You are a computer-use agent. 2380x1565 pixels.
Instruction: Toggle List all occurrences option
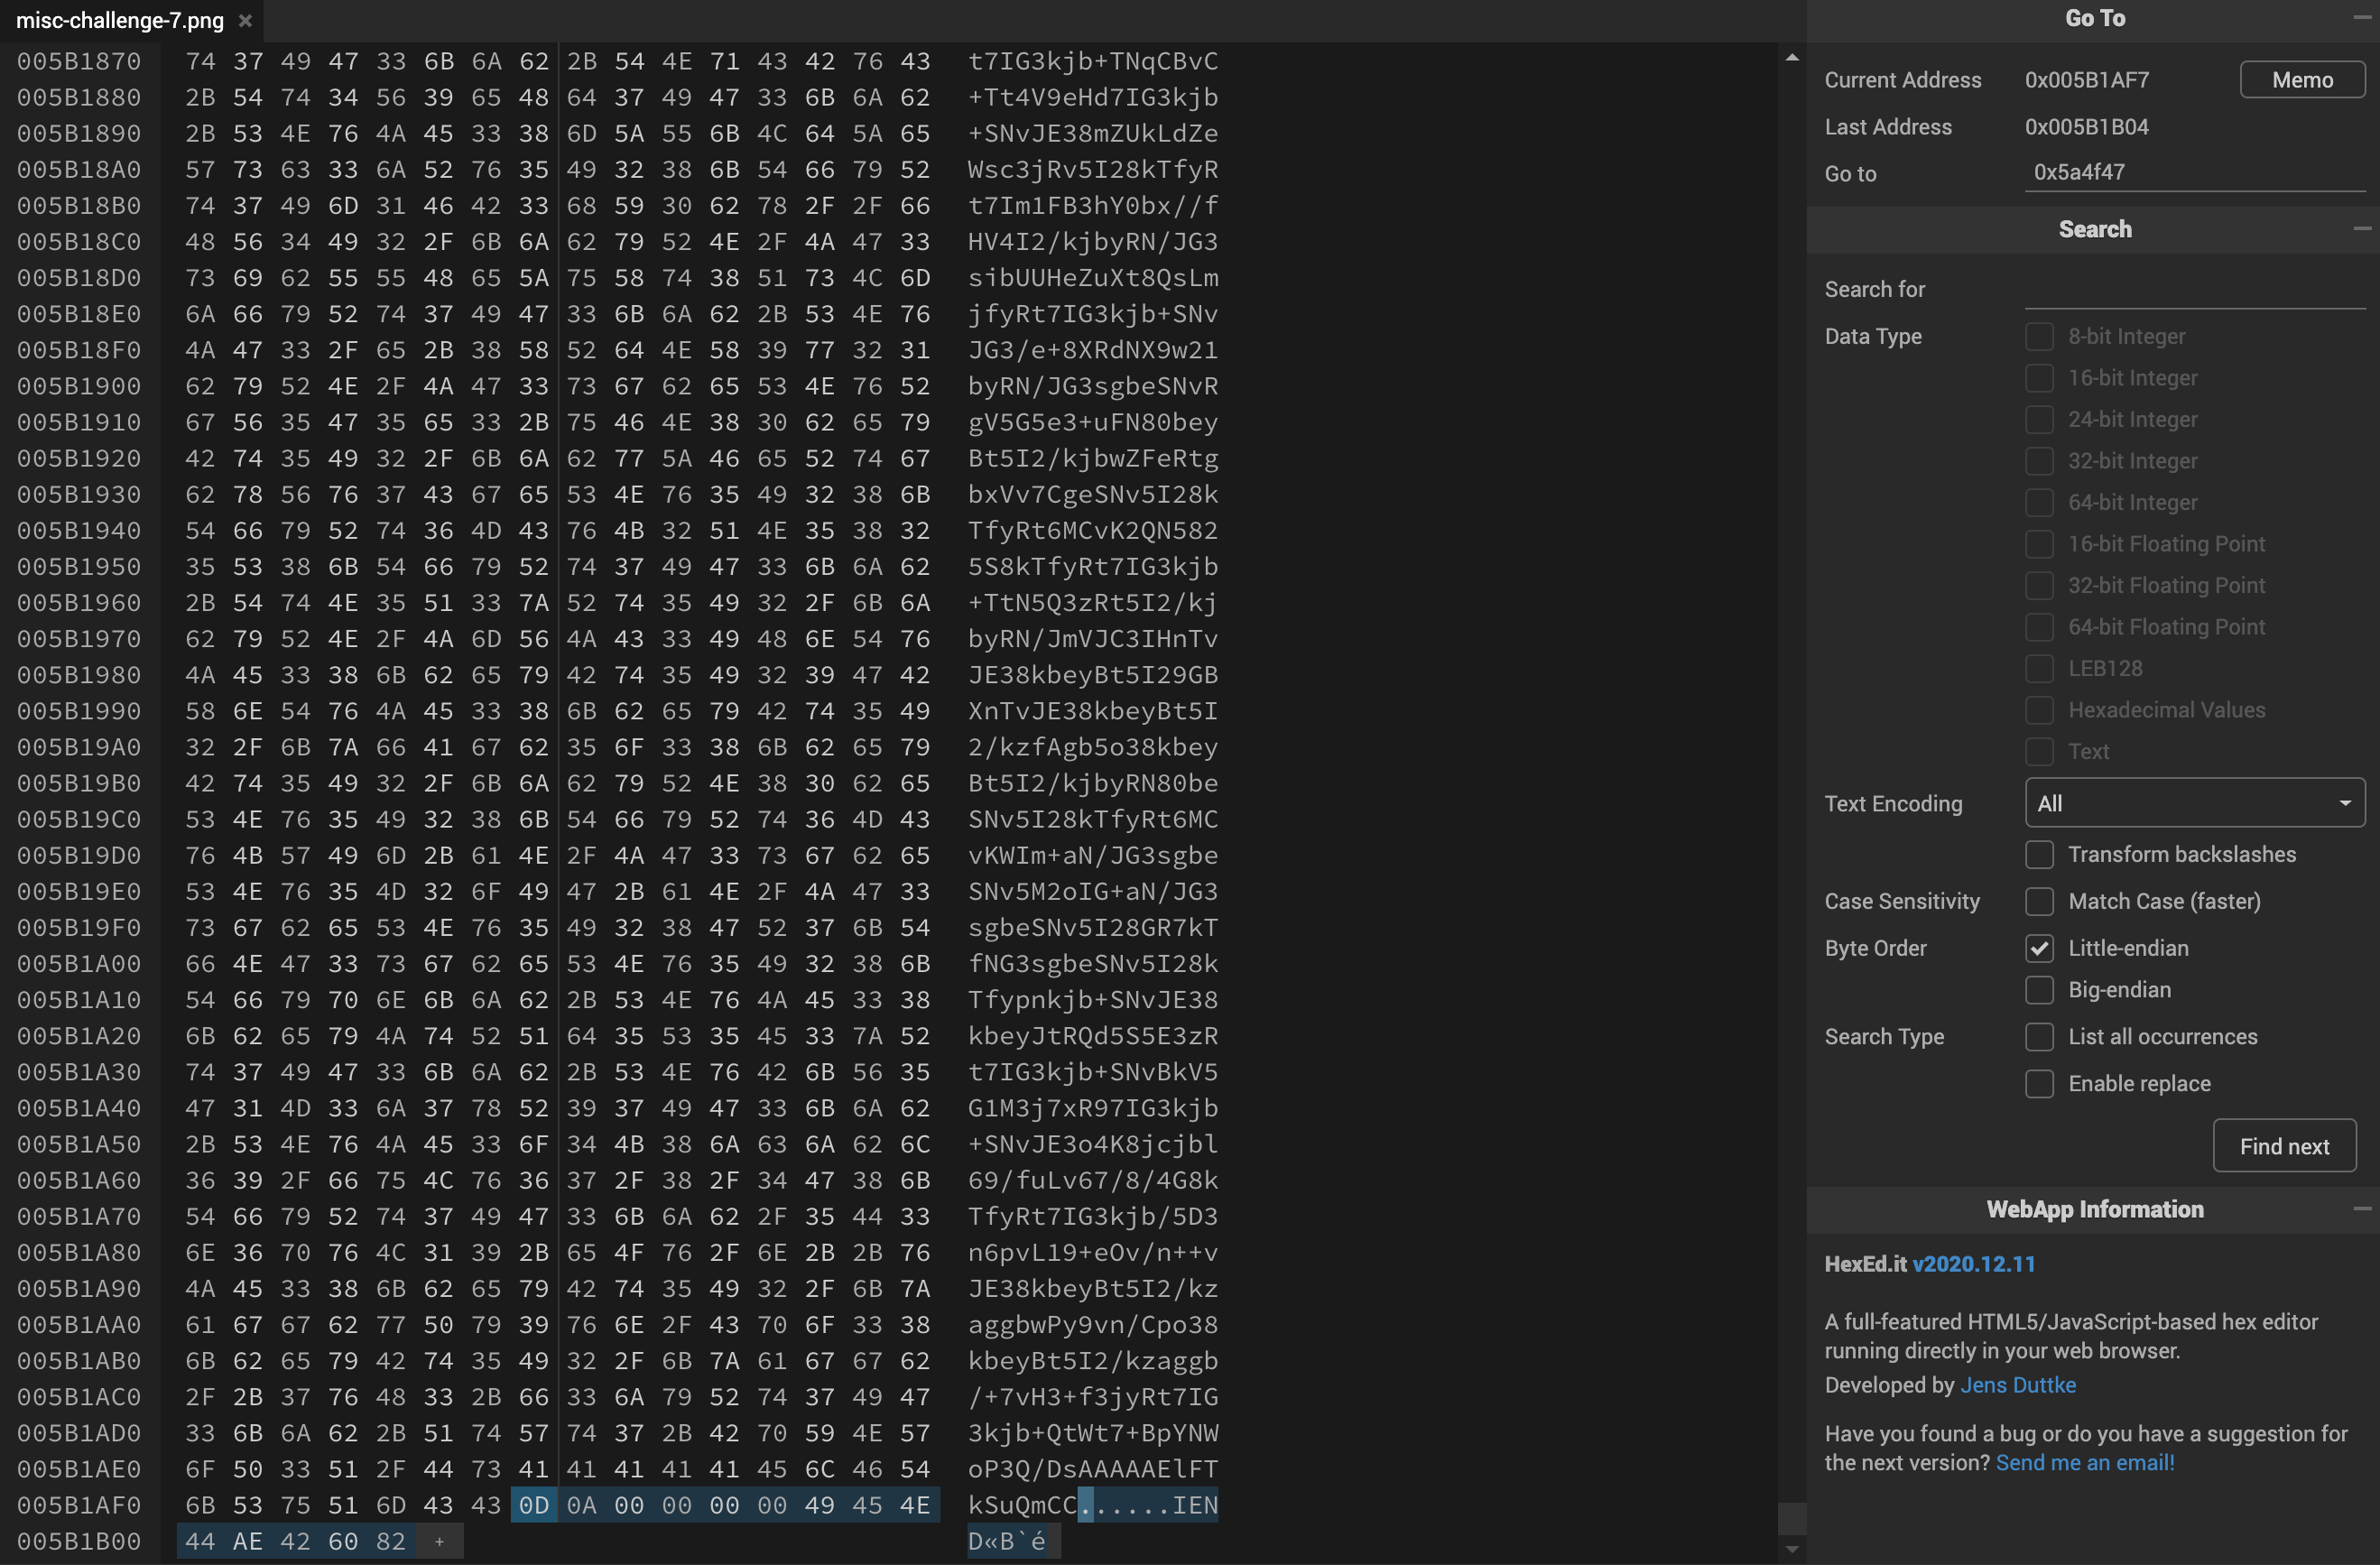pyautogui.click(x=2039, y=1037)
